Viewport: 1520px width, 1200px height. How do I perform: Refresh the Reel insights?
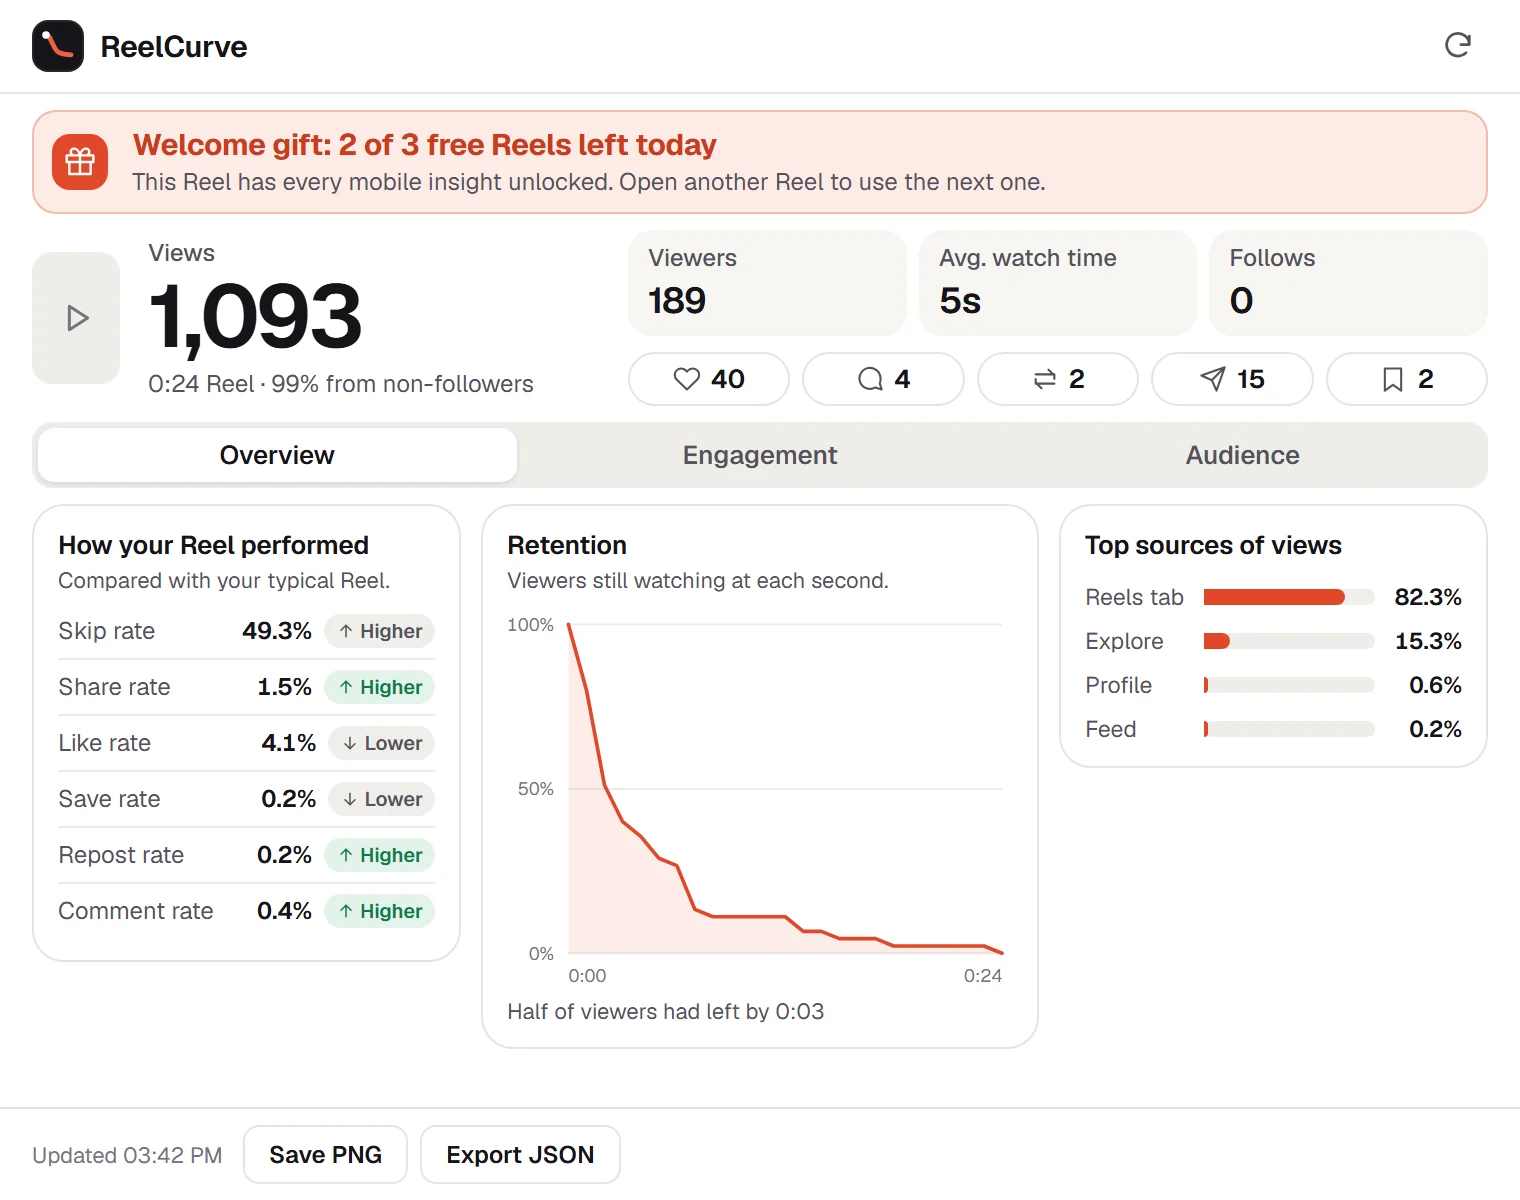1458,45
